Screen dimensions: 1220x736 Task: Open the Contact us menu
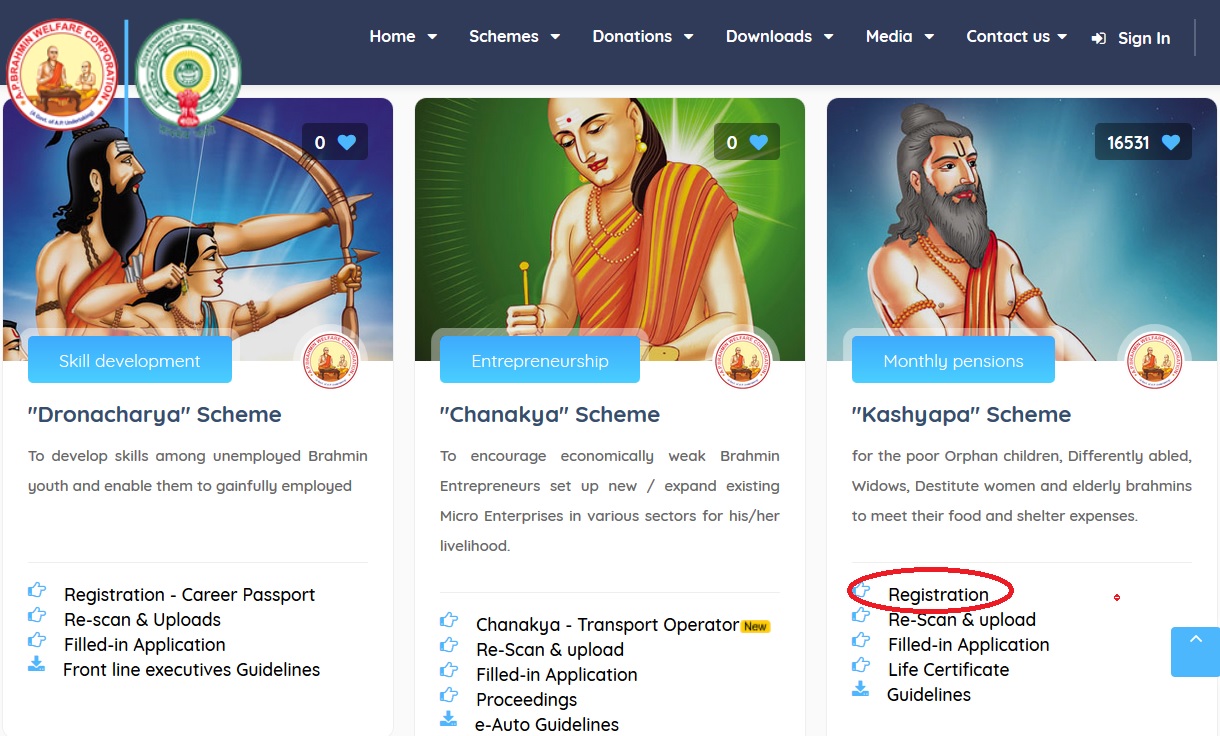tap(1017, 36)
